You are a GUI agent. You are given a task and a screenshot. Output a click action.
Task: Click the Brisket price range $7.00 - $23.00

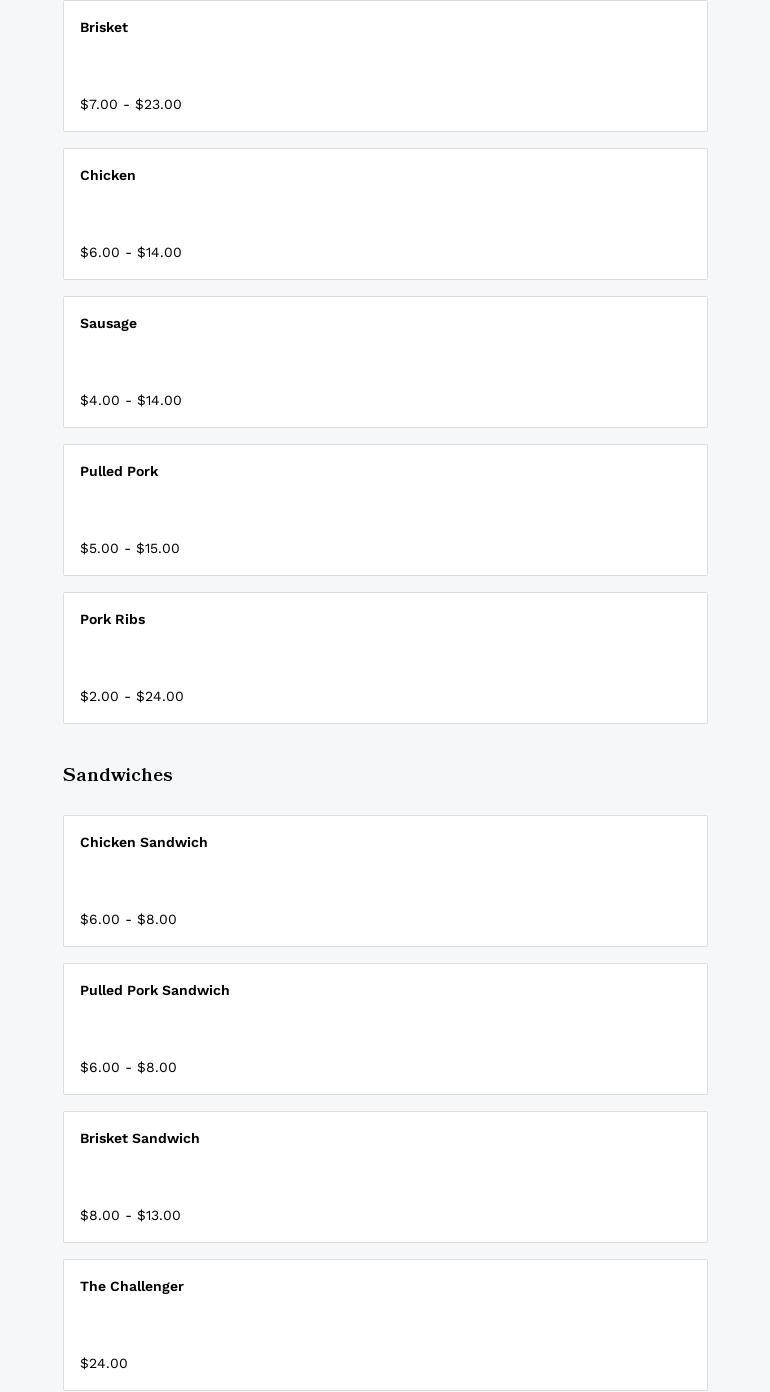click(x=131, y=105)
